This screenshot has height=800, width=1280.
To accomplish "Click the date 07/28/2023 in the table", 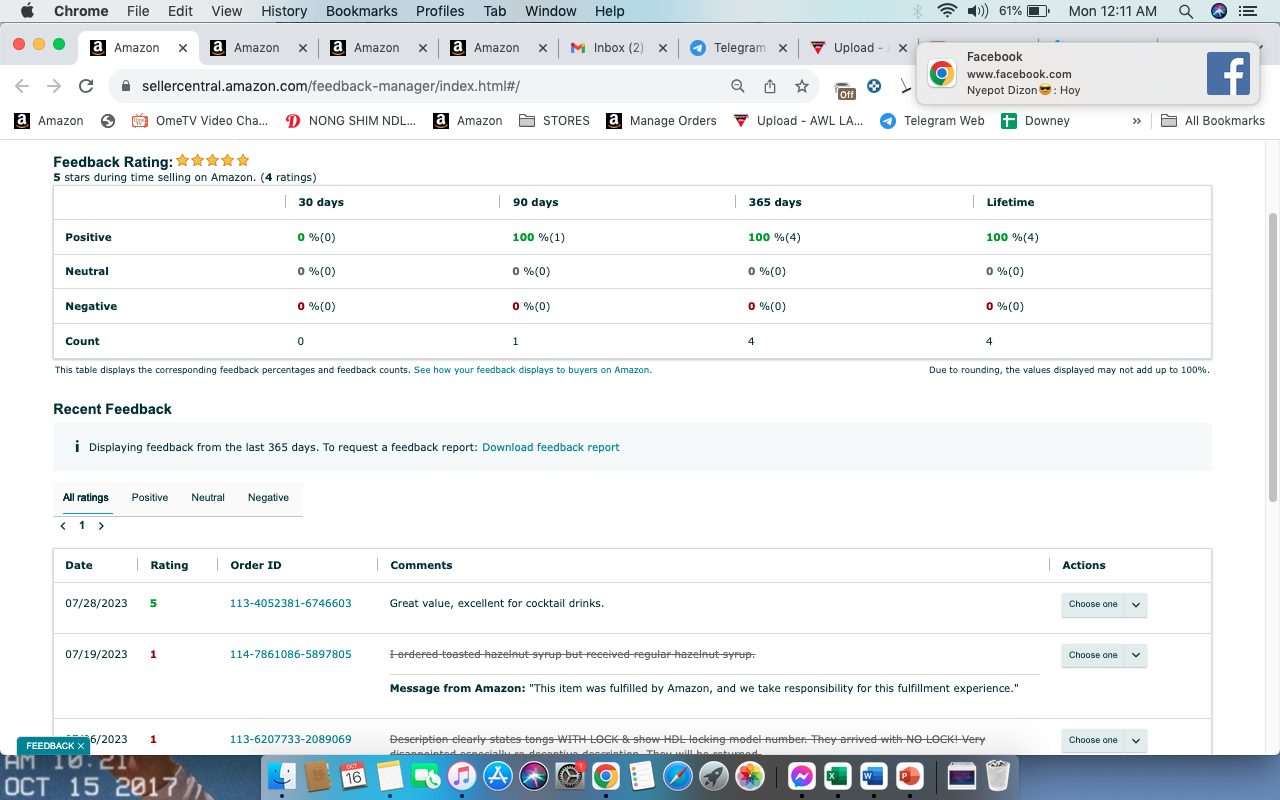I will [x=97, y=604].
